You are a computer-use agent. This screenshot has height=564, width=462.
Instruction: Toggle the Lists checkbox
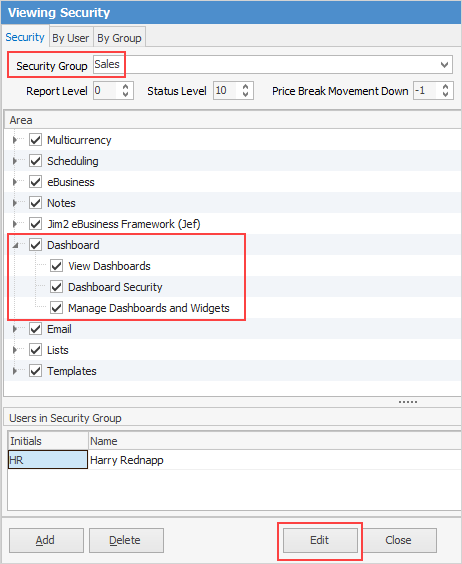click(x=35, y=350)
